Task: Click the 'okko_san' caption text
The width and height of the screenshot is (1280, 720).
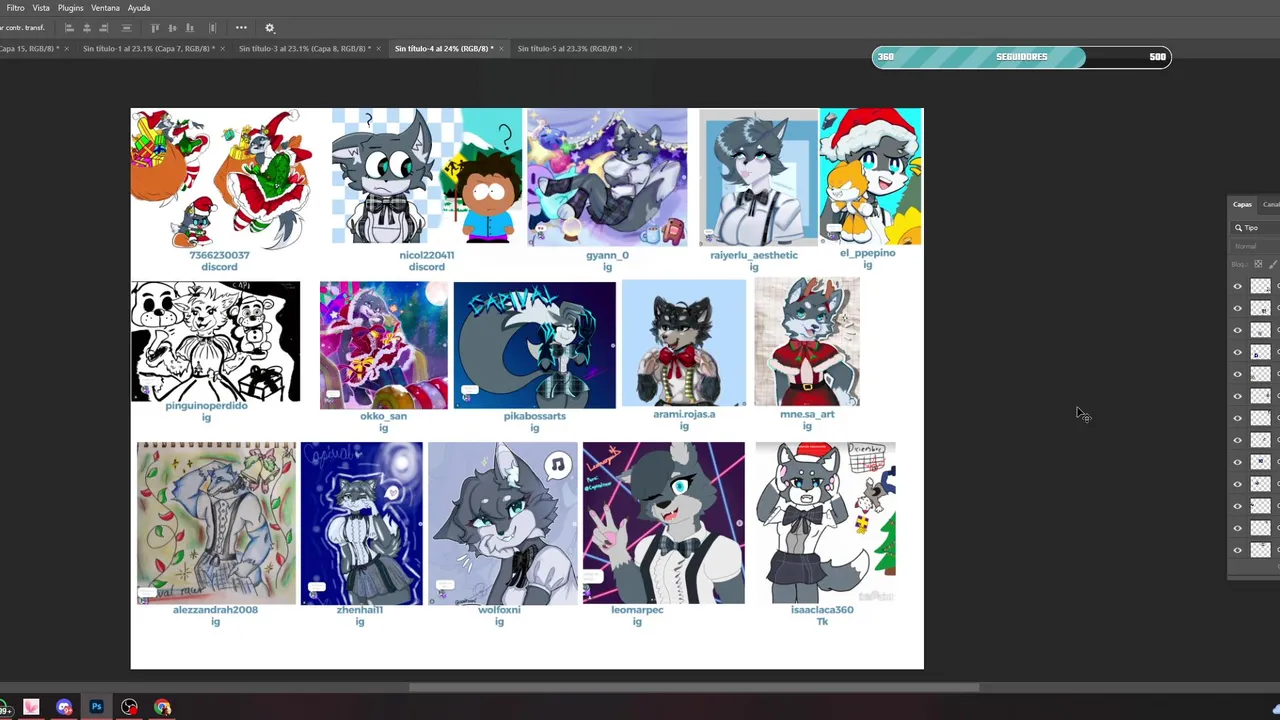Action: point(383,416)
